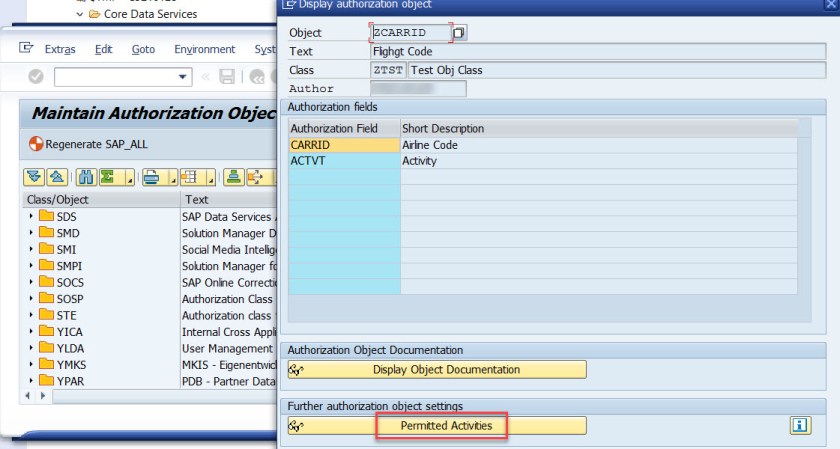Click the User Management text row
Screen dimensions: 840x449
228,348
